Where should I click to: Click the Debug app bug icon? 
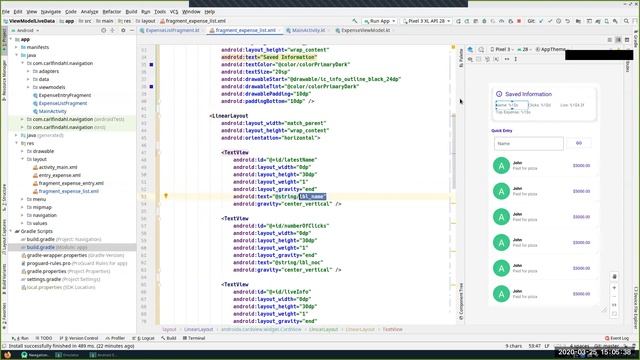tap(484, 21)
